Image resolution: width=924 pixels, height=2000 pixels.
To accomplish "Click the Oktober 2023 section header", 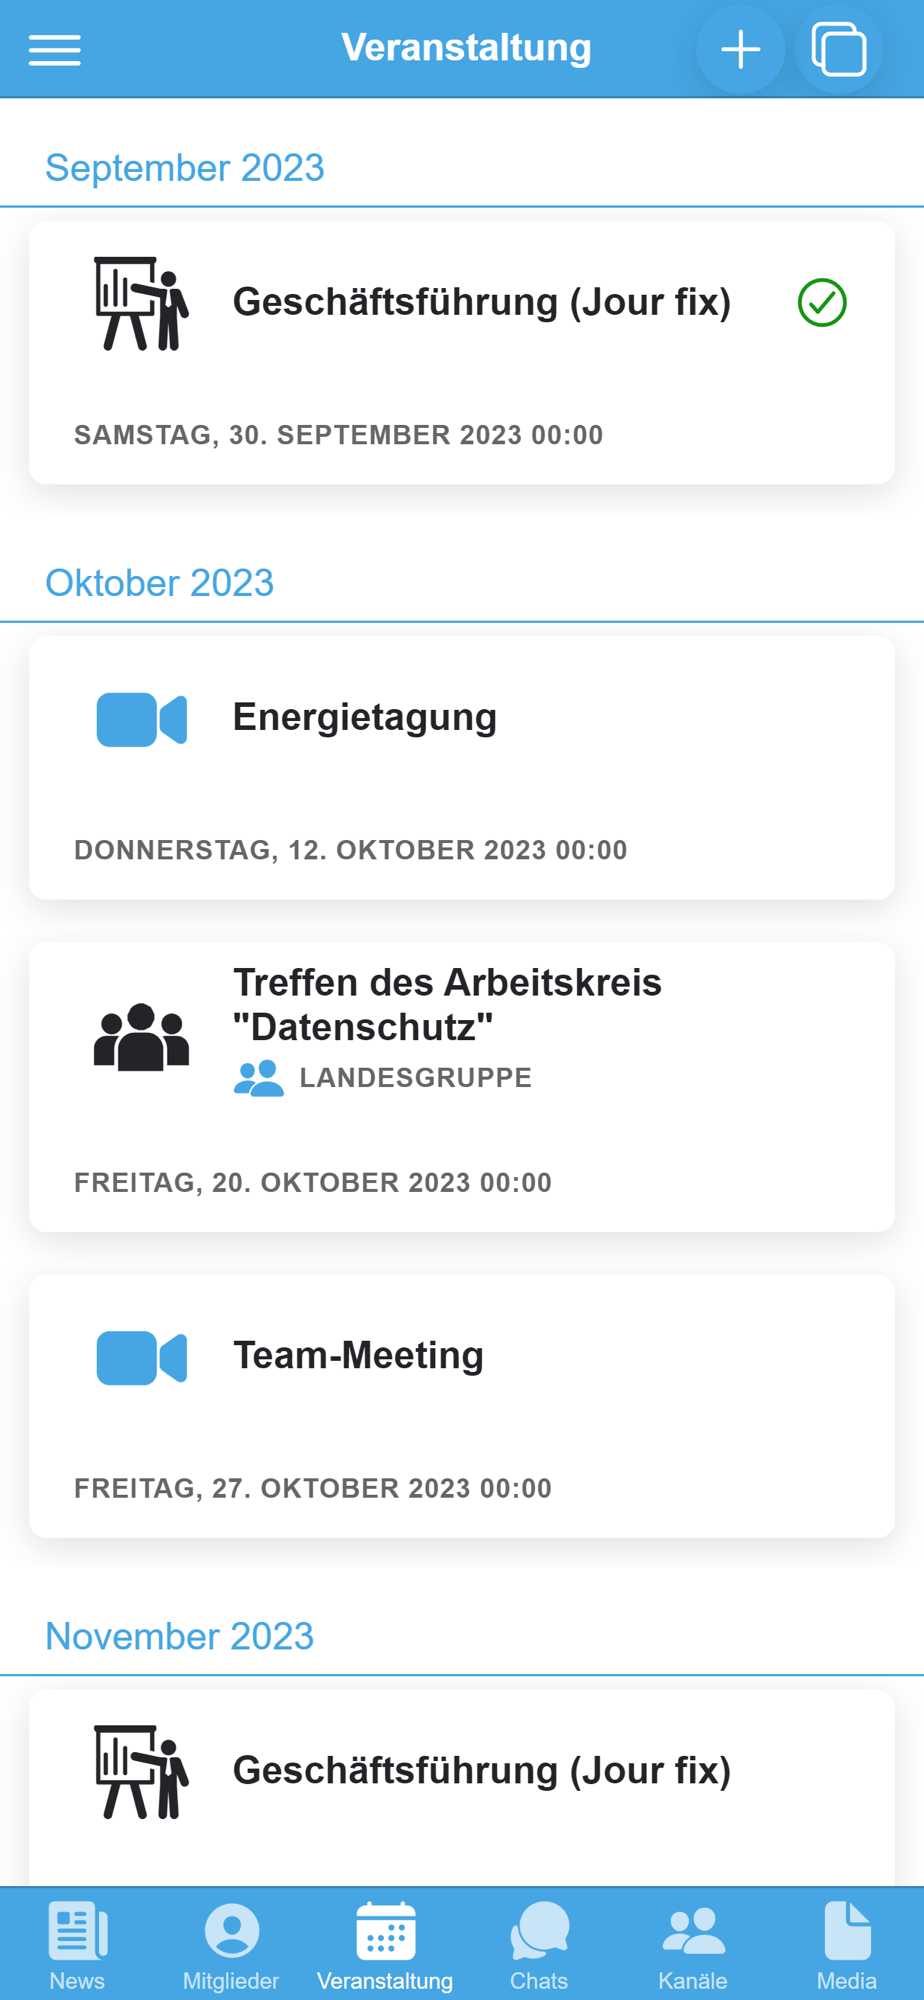I will 160,583.
